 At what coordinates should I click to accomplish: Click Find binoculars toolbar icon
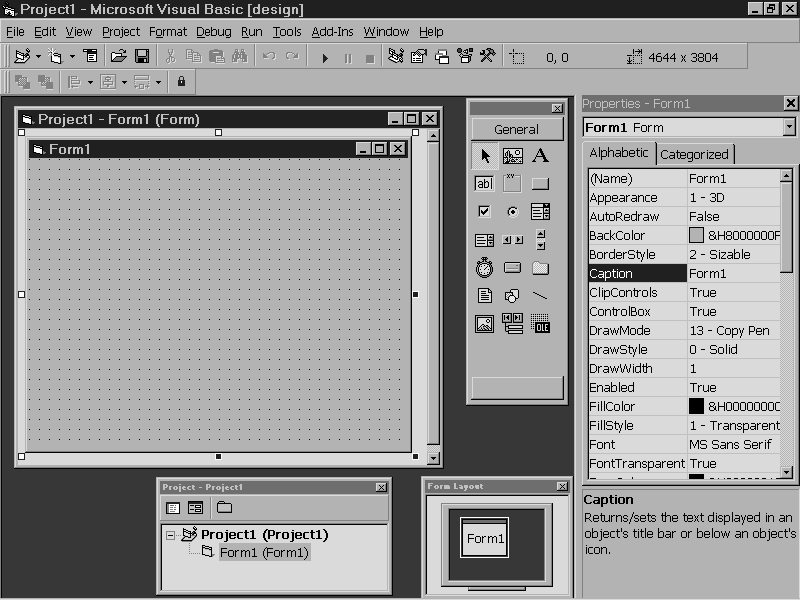click(x=239, y=56)
